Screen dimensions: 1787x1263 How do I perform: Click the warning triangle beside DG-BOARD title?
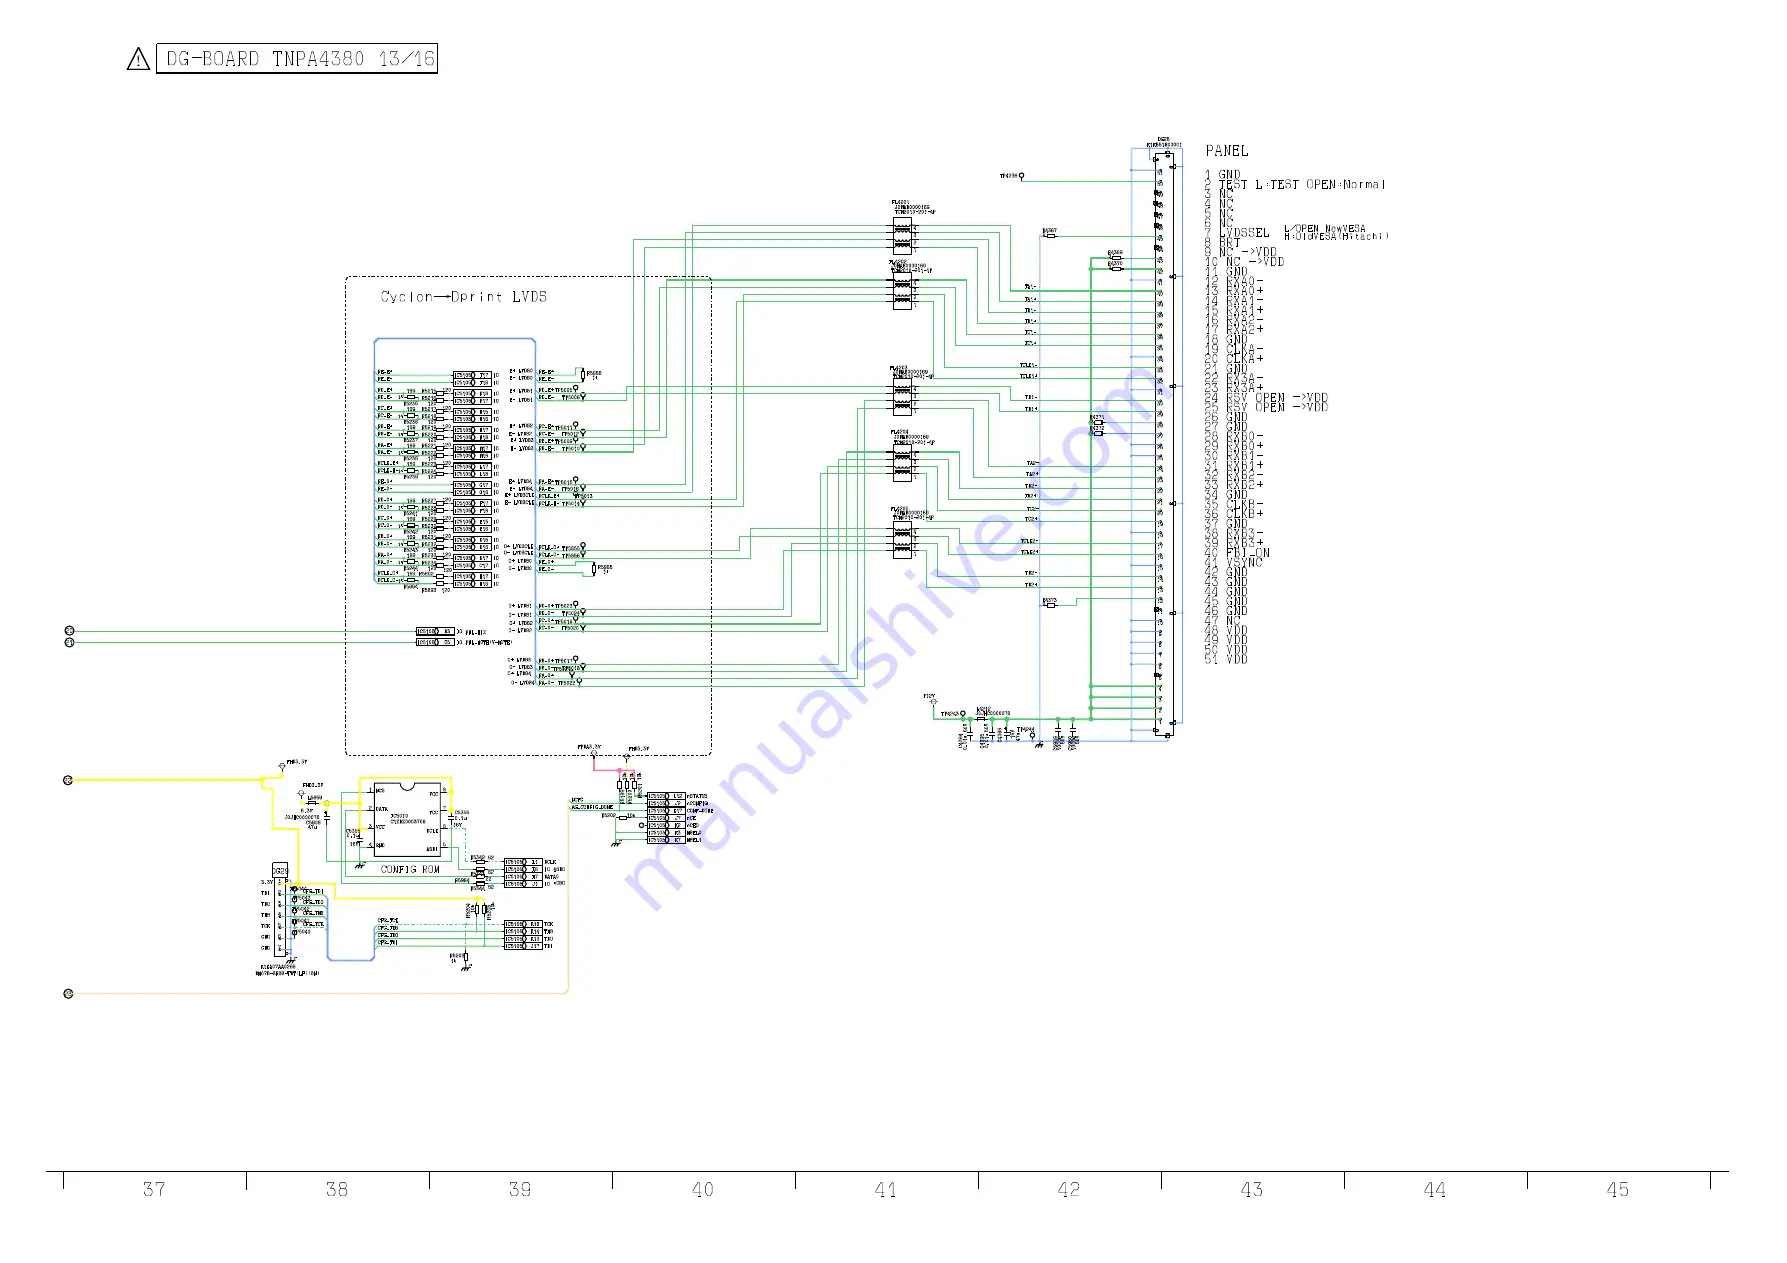pos(138,60)
